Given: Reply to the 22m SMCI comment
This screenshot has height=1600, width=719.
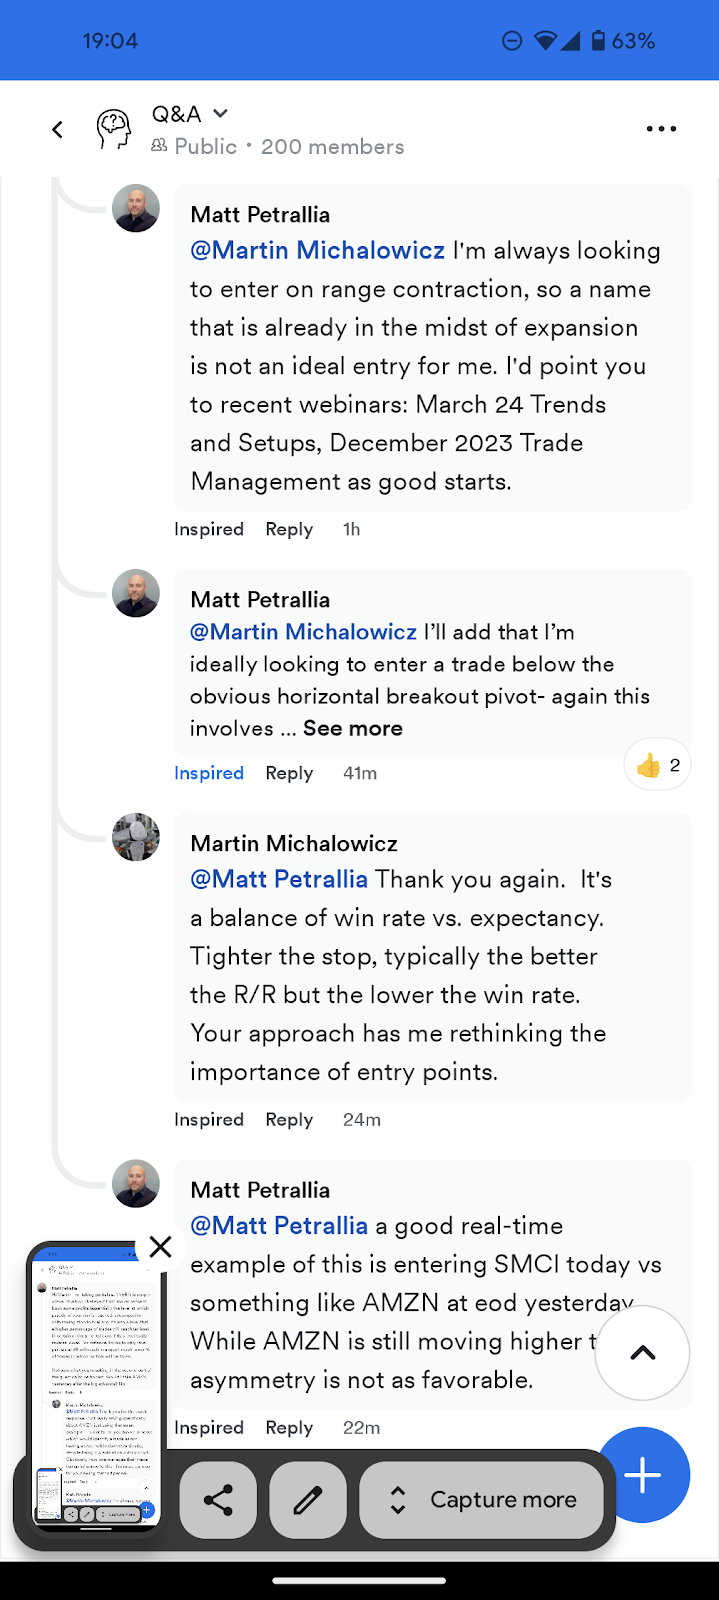Looking at the screenshot, I should click(x=289, y=1428).
